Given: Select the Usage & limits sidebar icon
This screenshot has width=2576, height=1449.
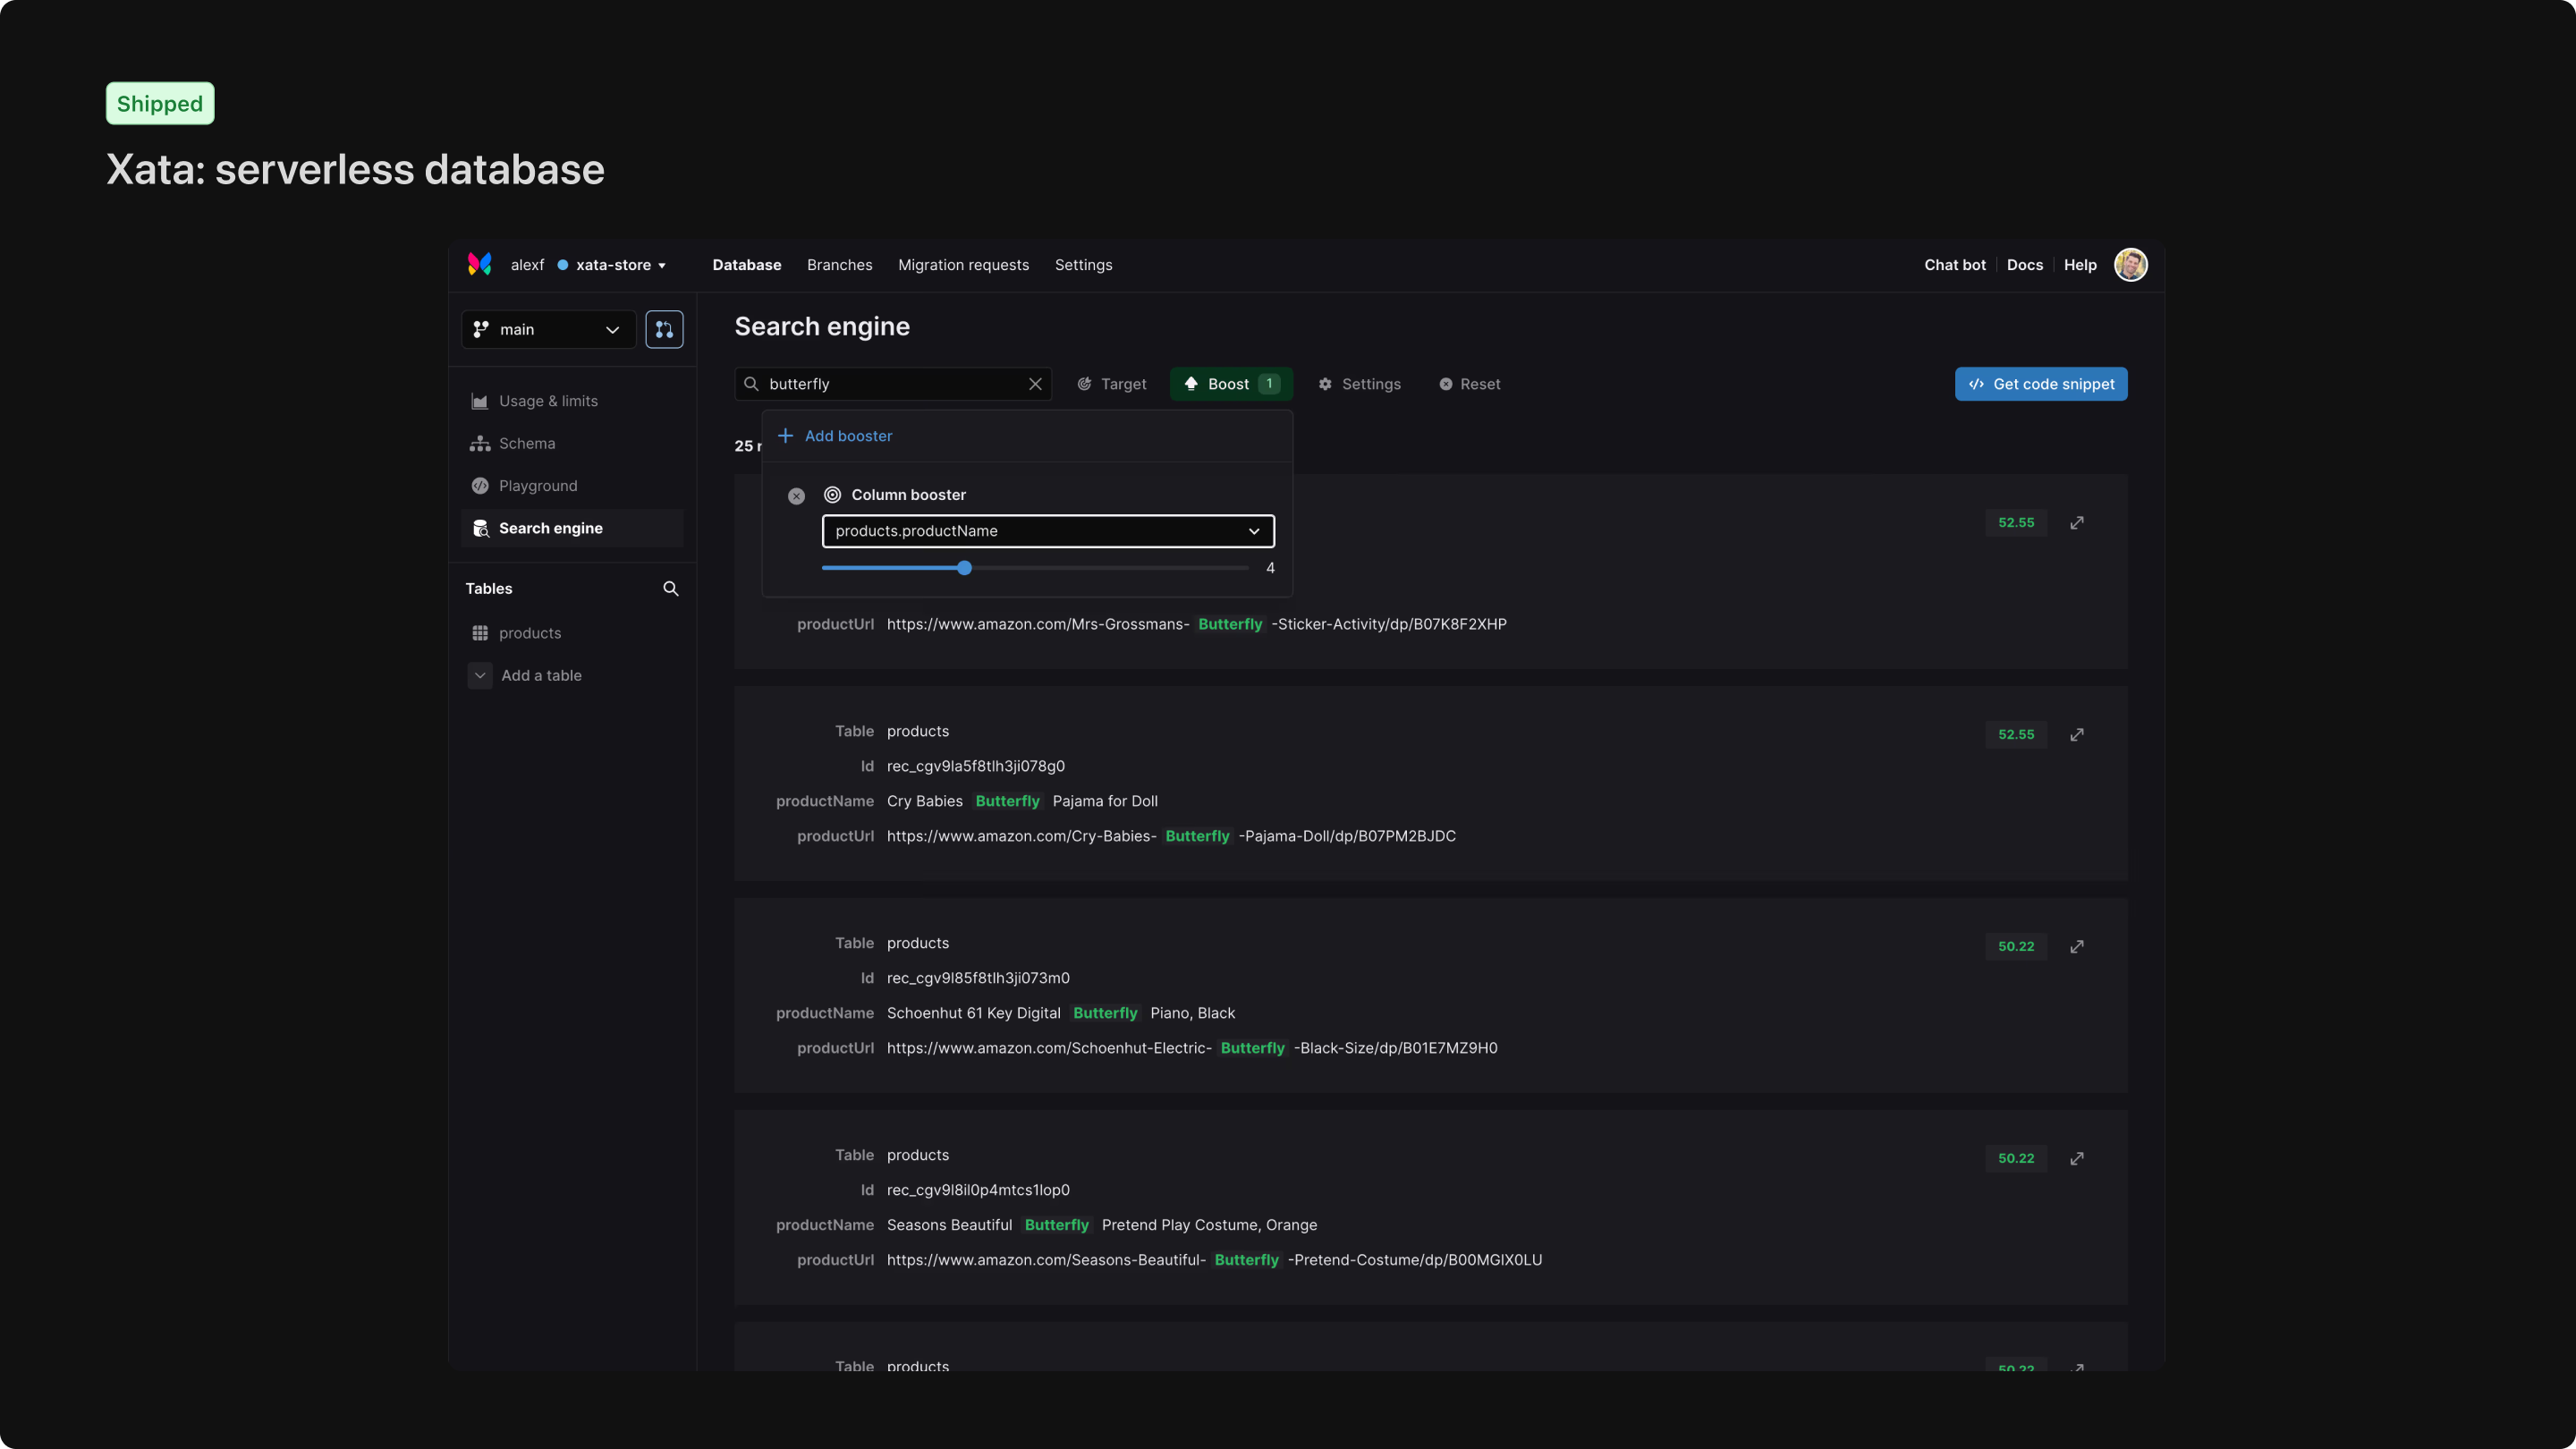Looking at the screenshot, I should click(x=480, y=400).
